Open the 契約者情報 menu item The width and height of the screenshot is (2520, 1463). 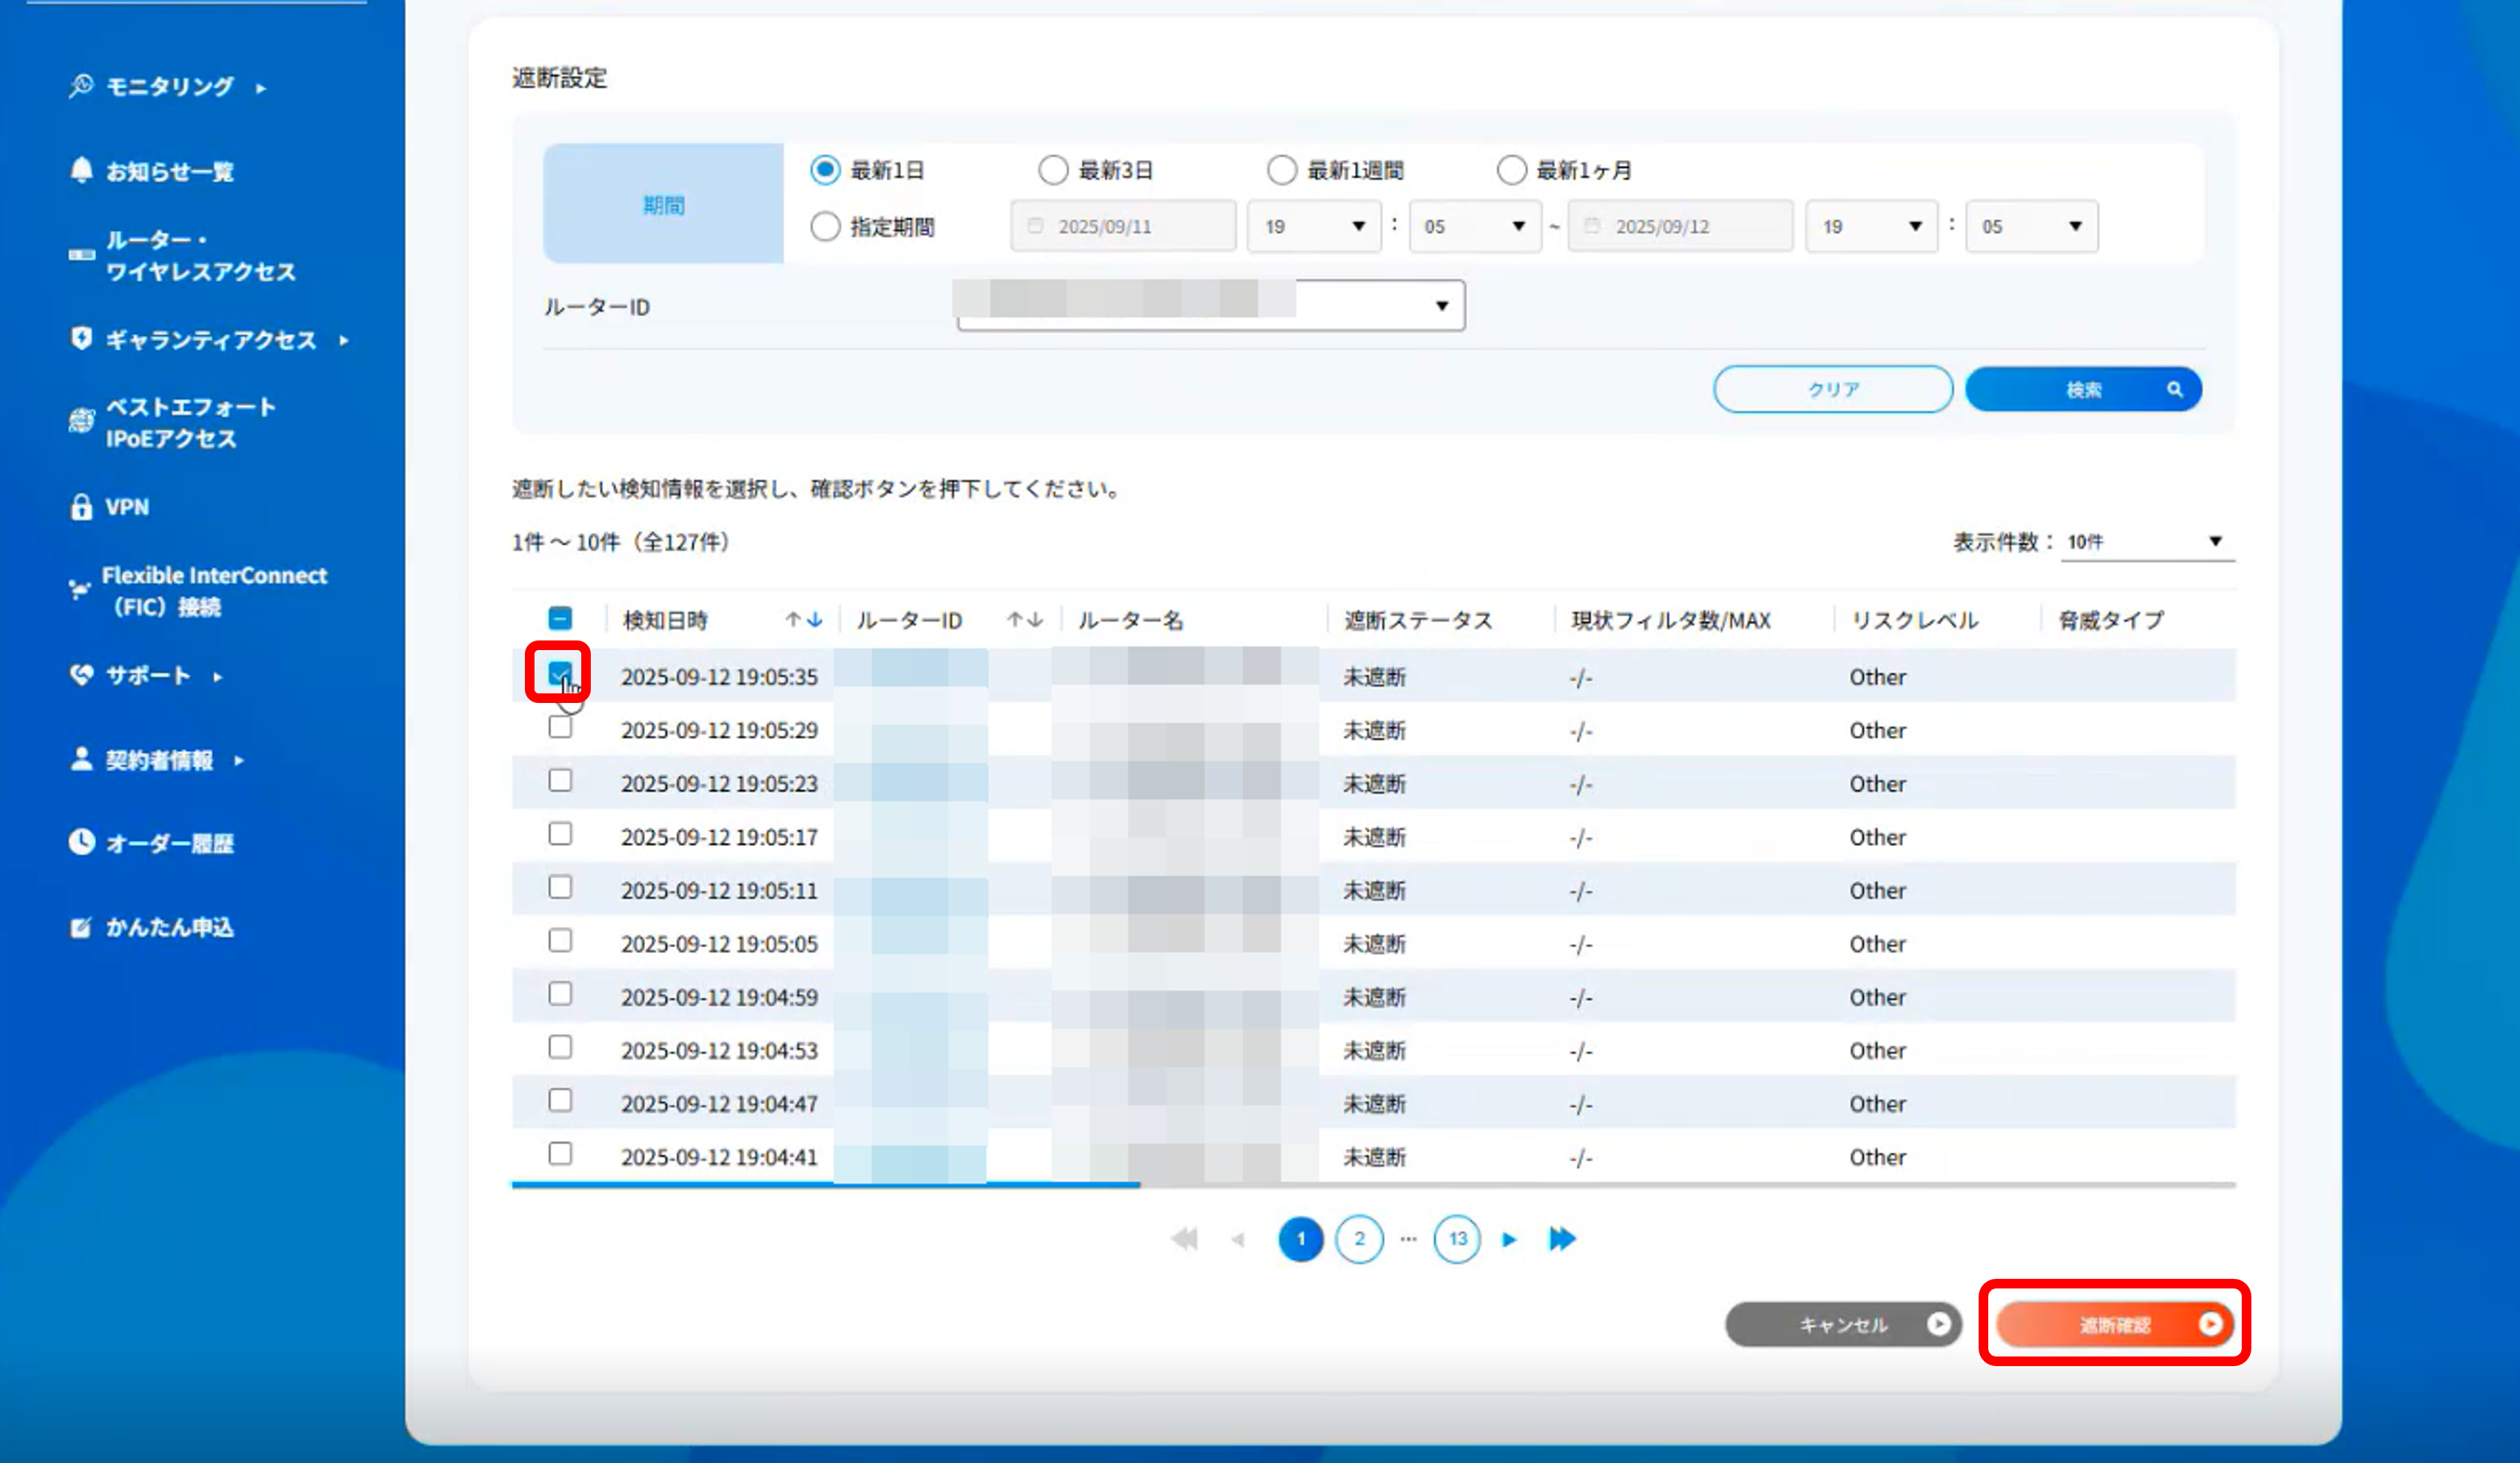pyautogui.click(x=159, y=760)
